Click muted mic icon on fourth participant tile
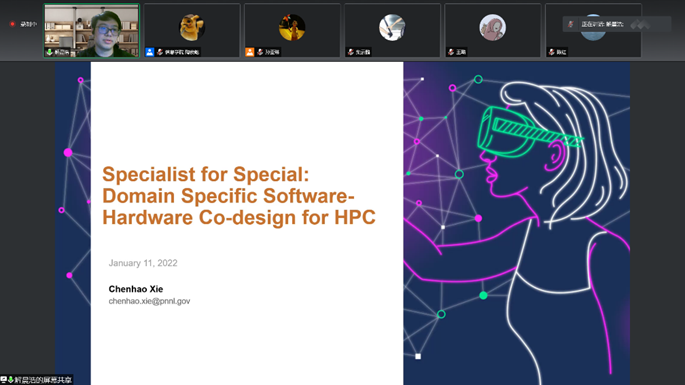This screenshot has height=385, width=685. click(350, 52)
